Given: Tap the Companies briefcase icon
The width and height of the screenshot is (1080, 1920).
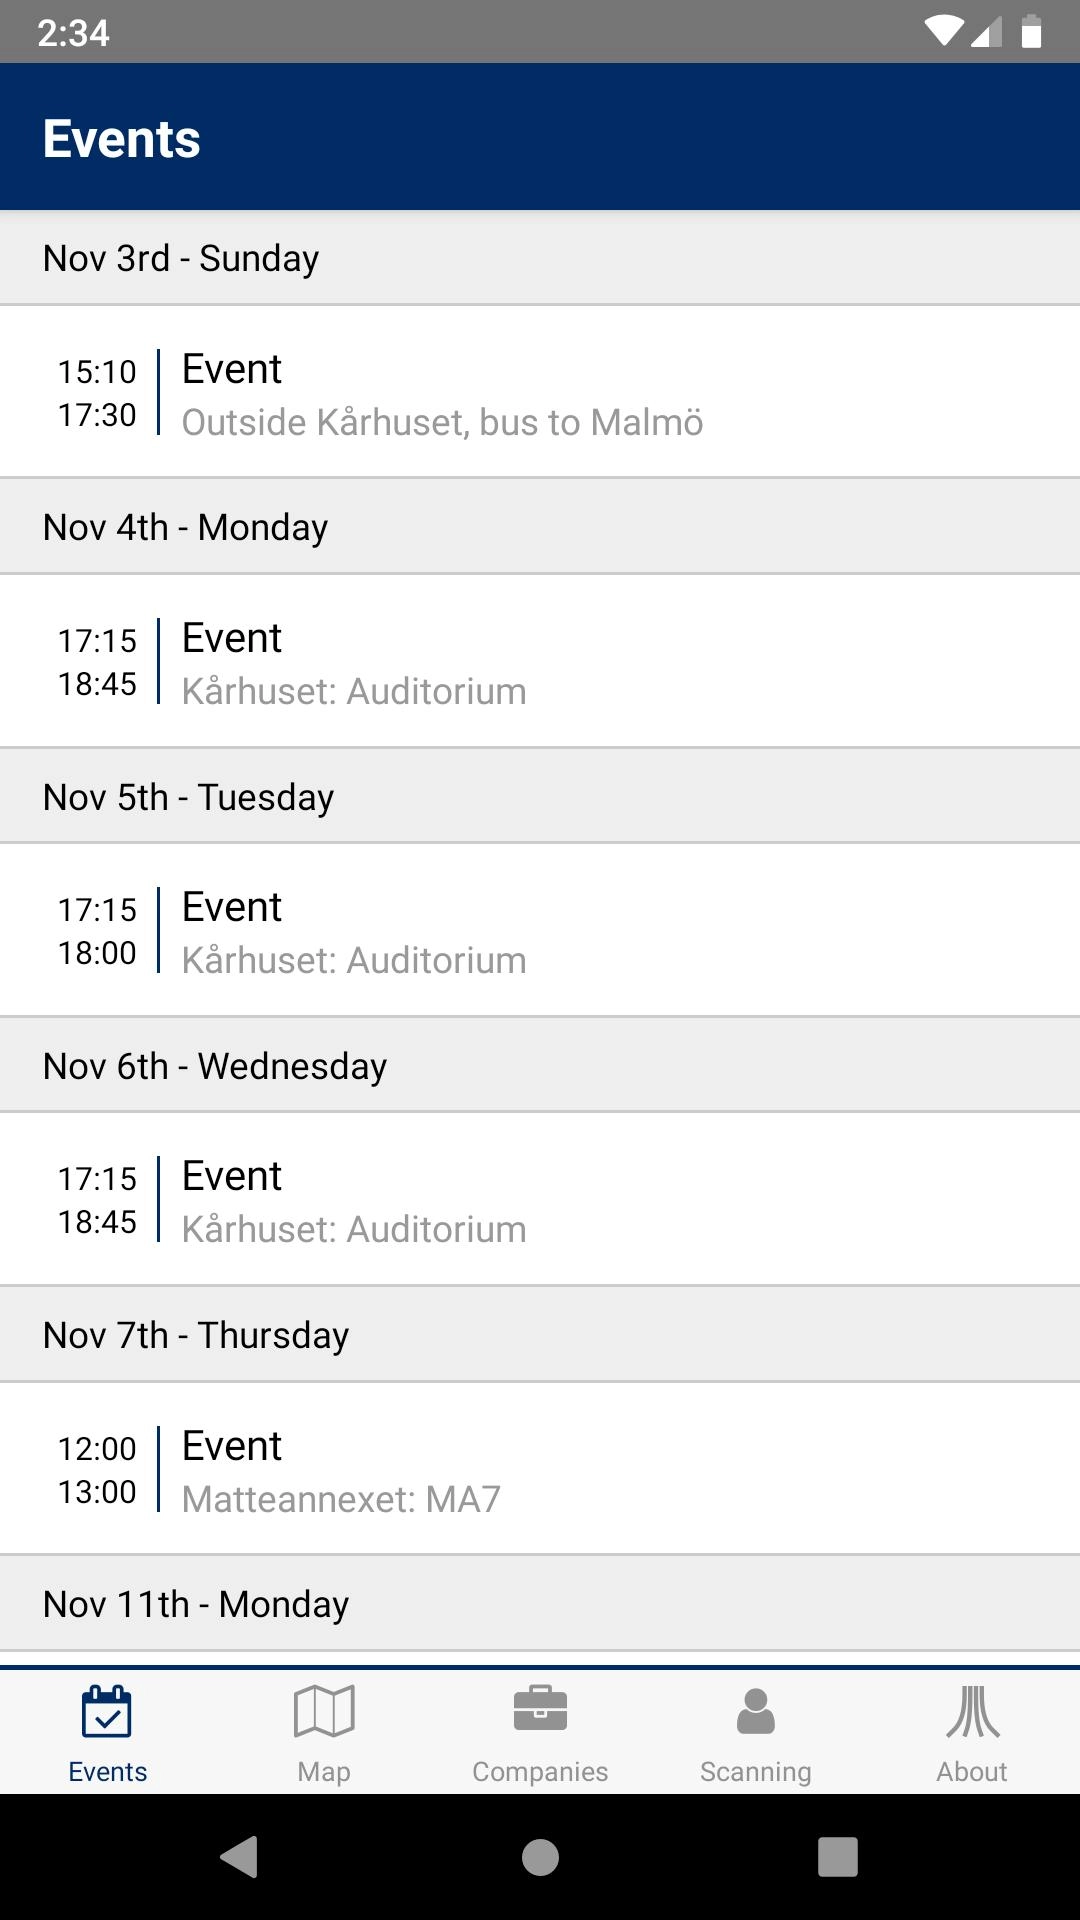Looking at the screenshot, I should pyautogui.click(x=540, y=1709).
